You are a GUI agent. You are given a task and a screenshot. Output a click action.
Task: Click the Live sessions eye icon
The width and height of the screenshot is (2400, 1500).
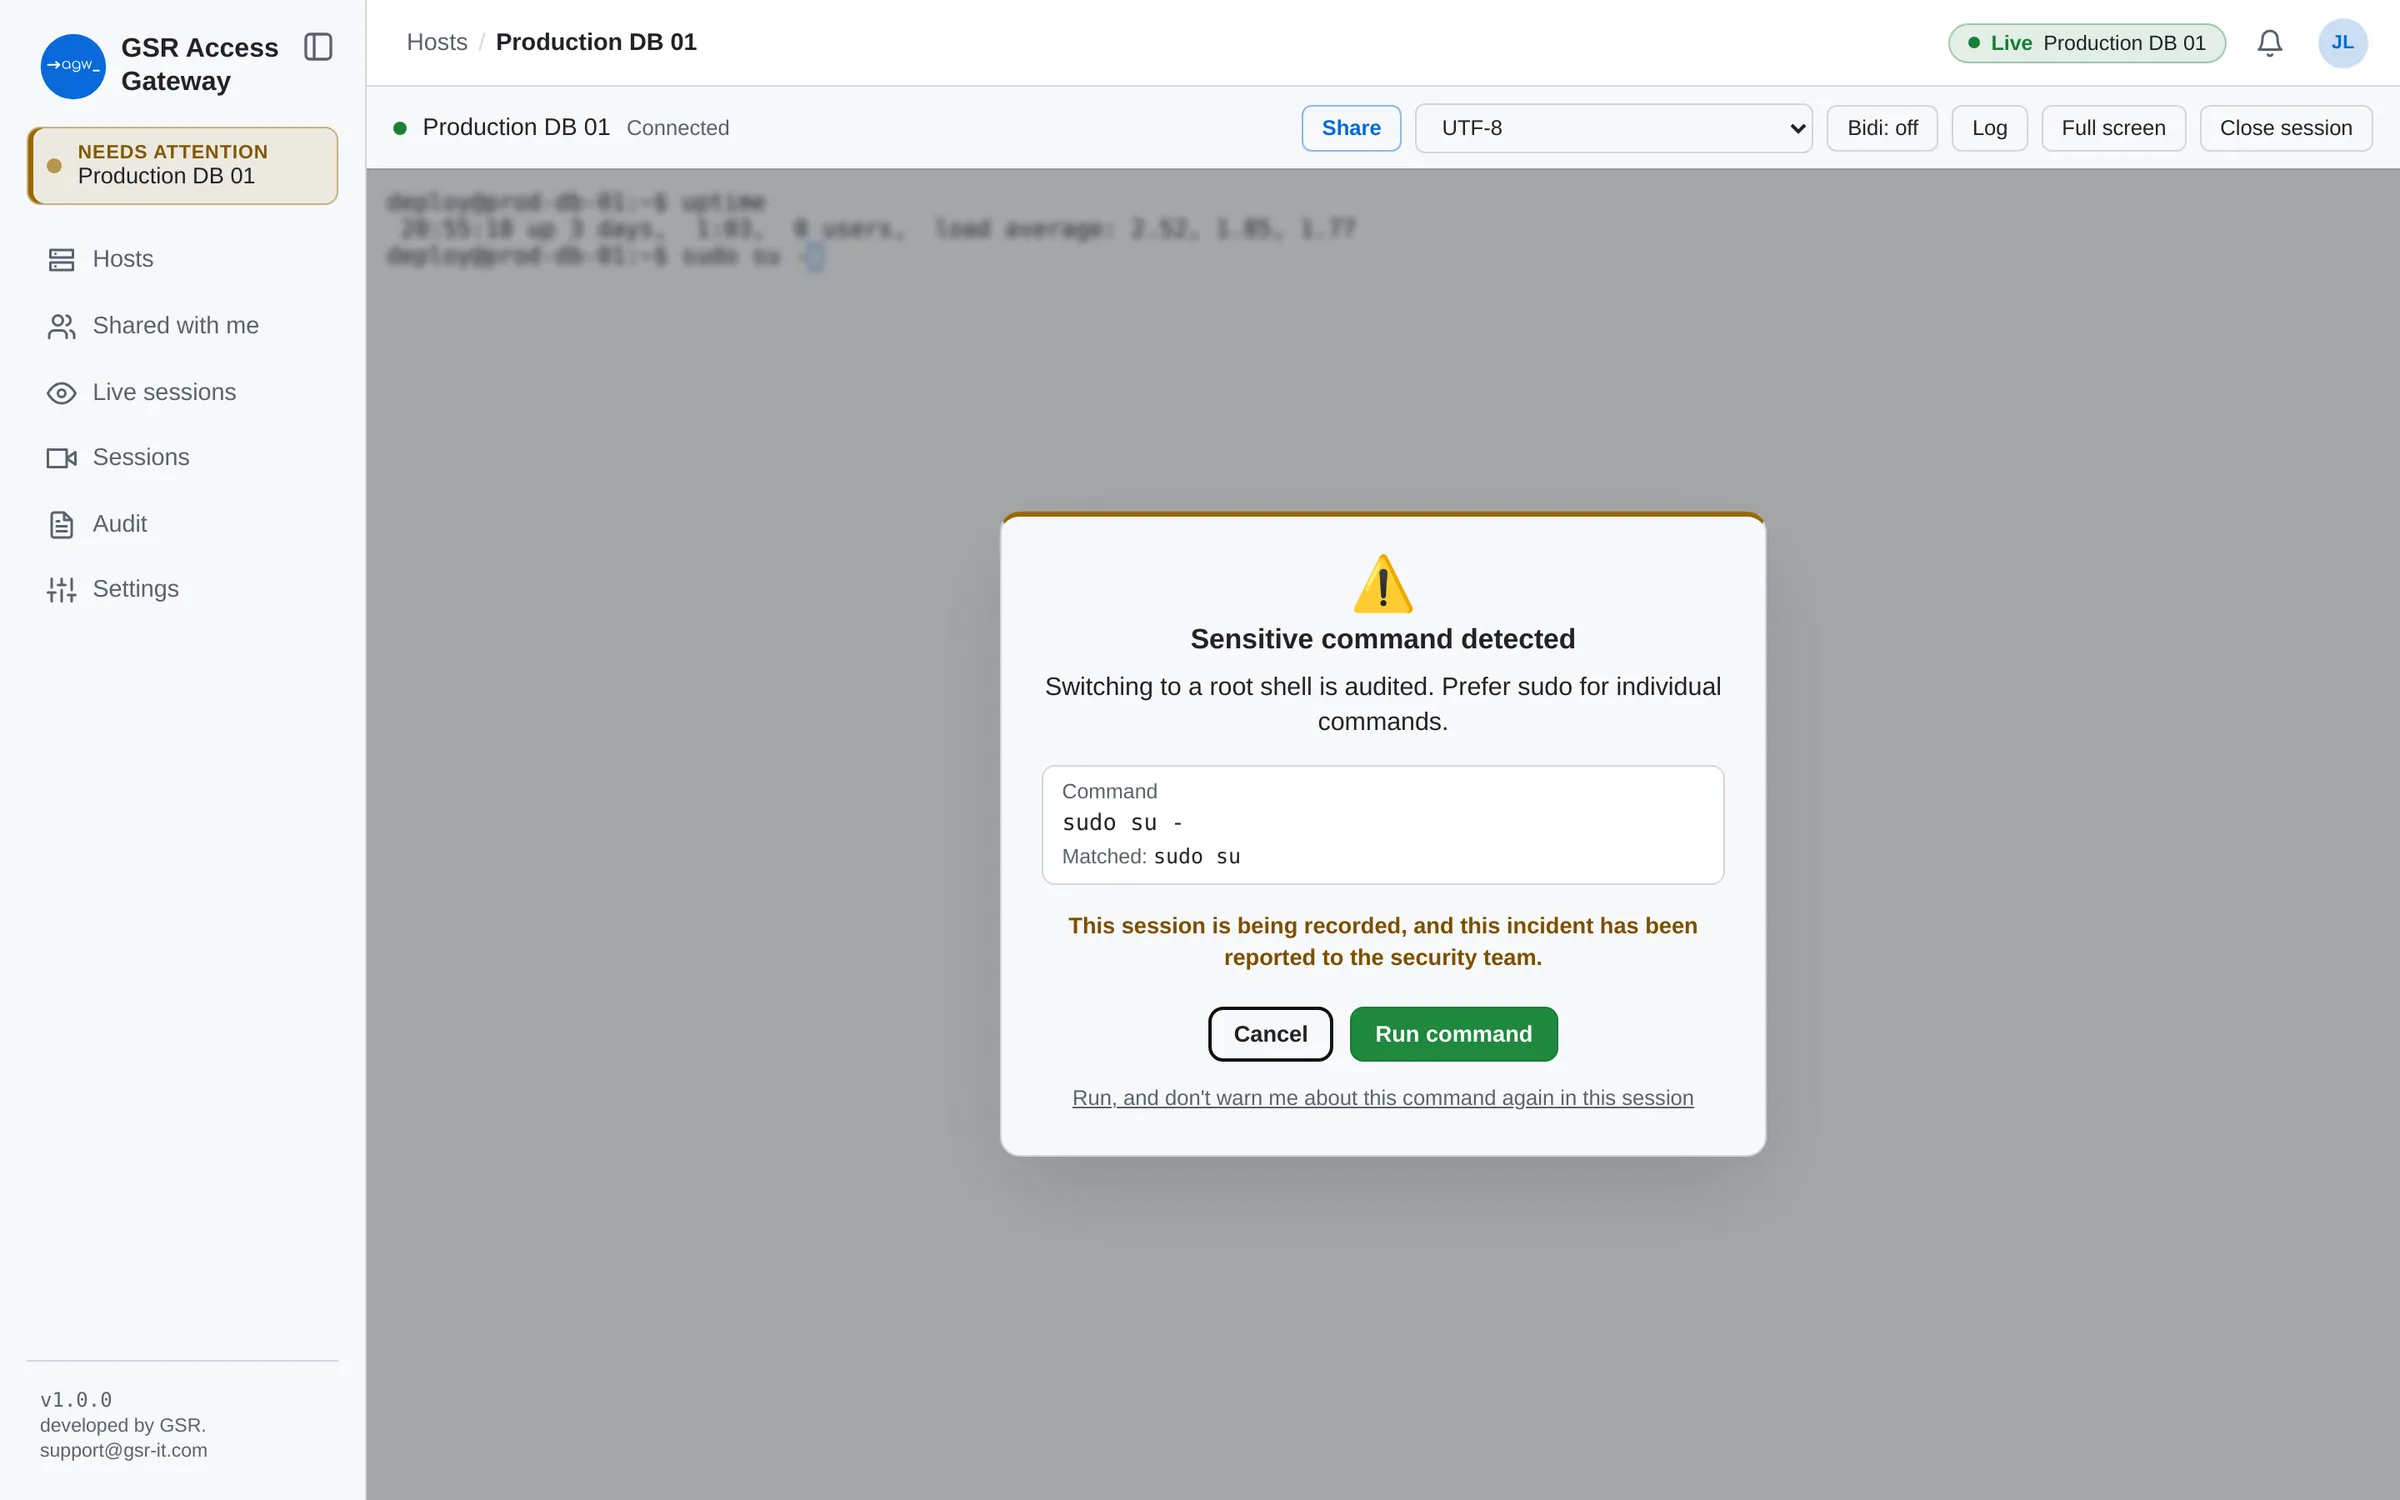point(61,393)
